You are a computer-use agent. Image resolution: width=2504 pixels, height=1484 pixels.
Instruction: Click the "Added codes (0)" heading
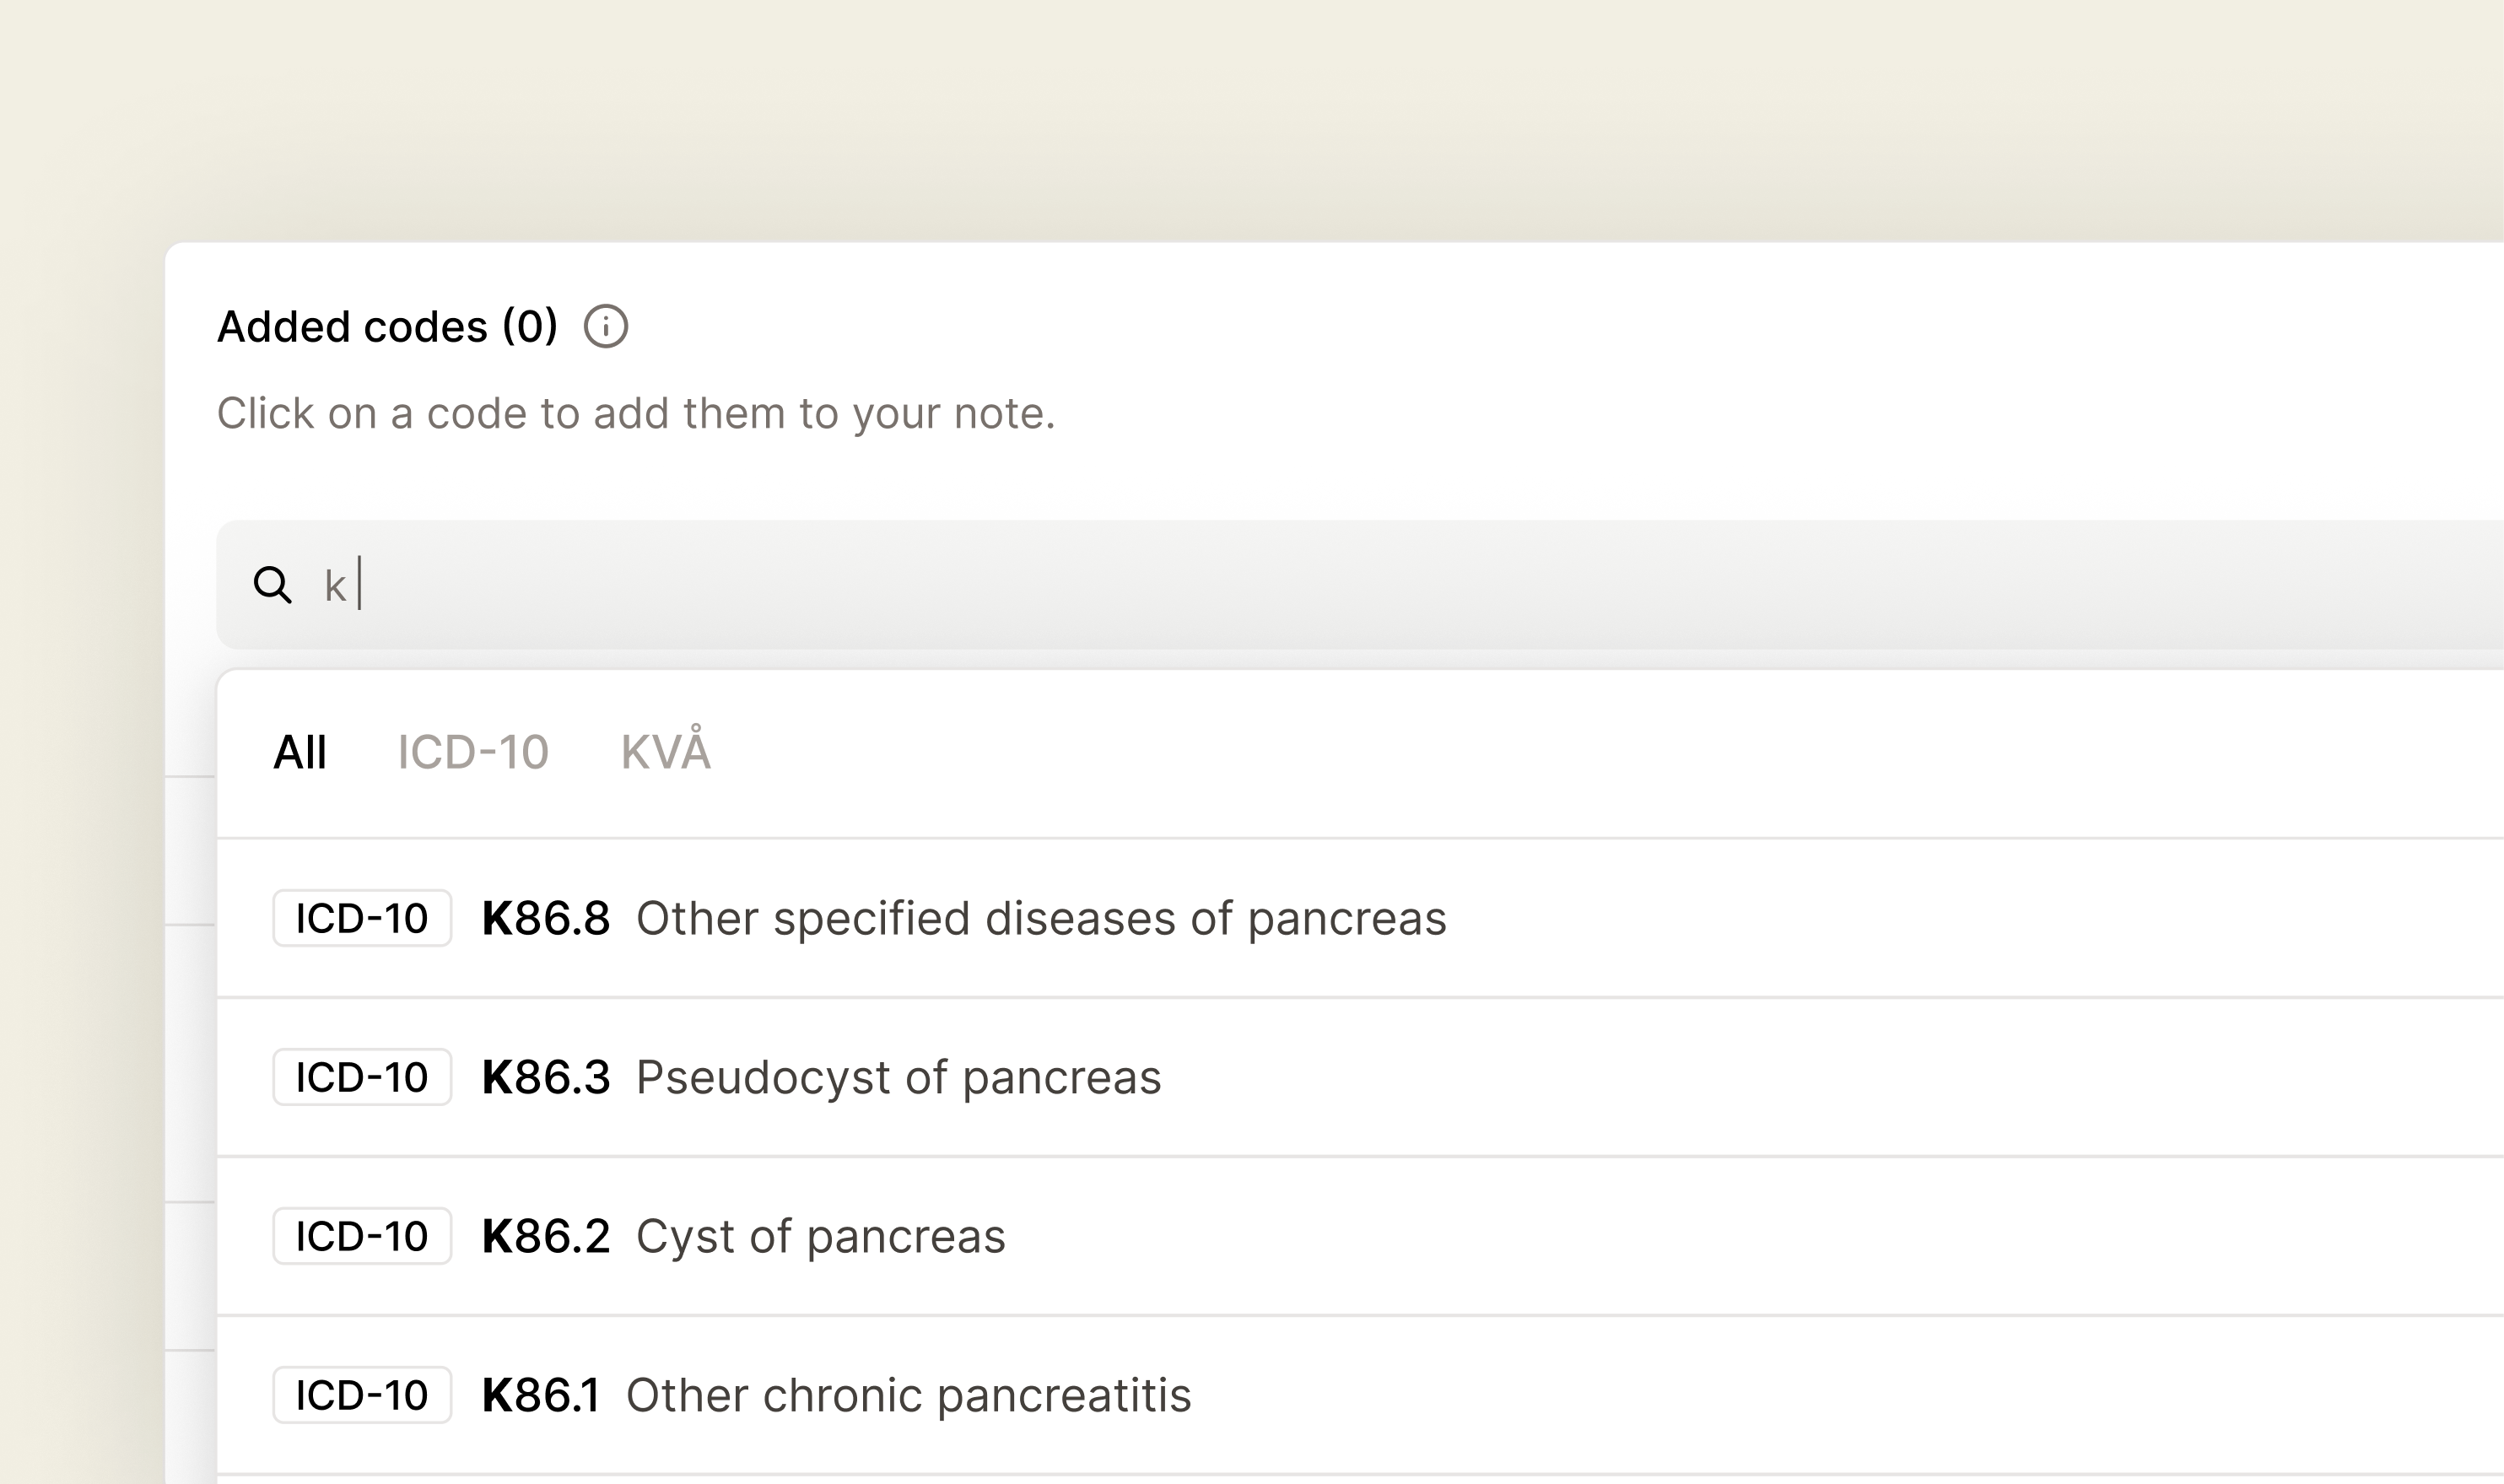387,327
